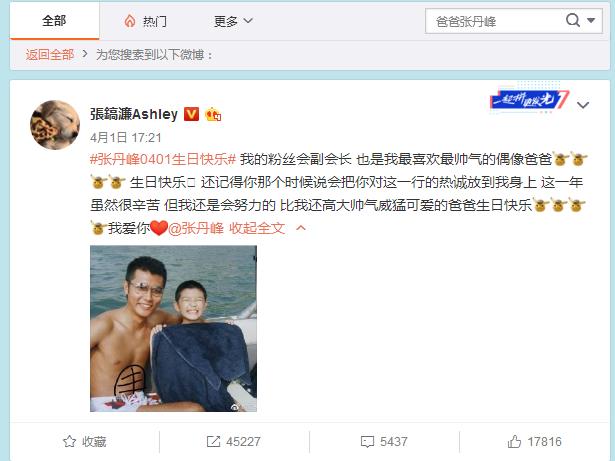Open the father and son photo thumbnail
Image resolution: width=615 pixels, height=461 pixels.
tap(173, 328)
